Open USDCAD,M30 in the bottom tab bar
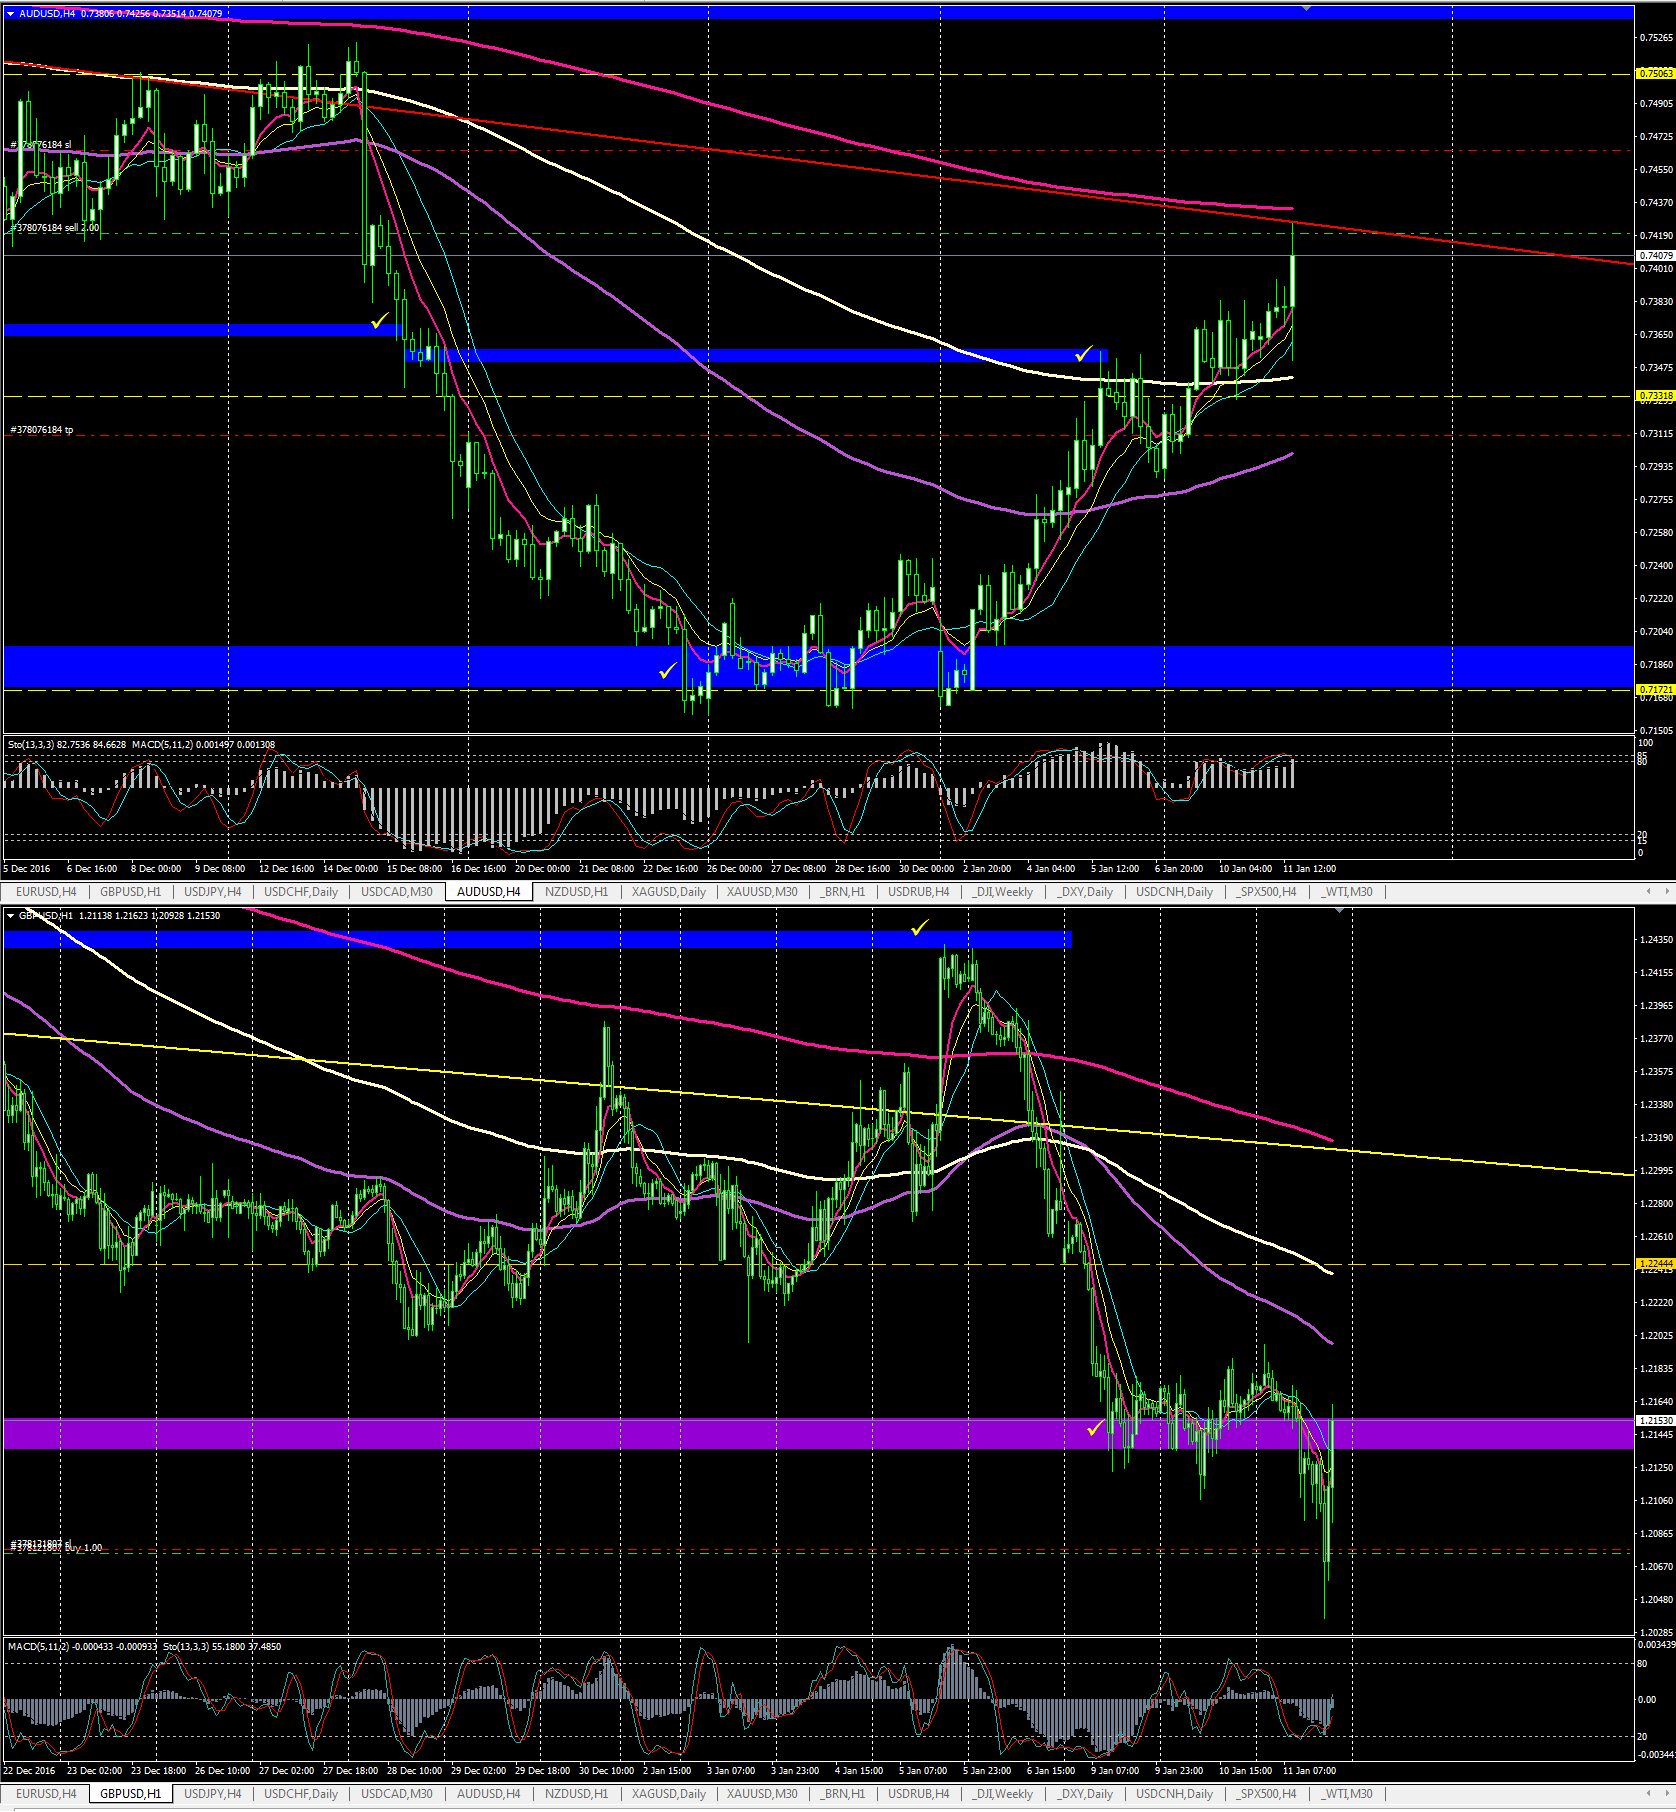The image size is (1676, 1812). click(x=397, y=1794)
